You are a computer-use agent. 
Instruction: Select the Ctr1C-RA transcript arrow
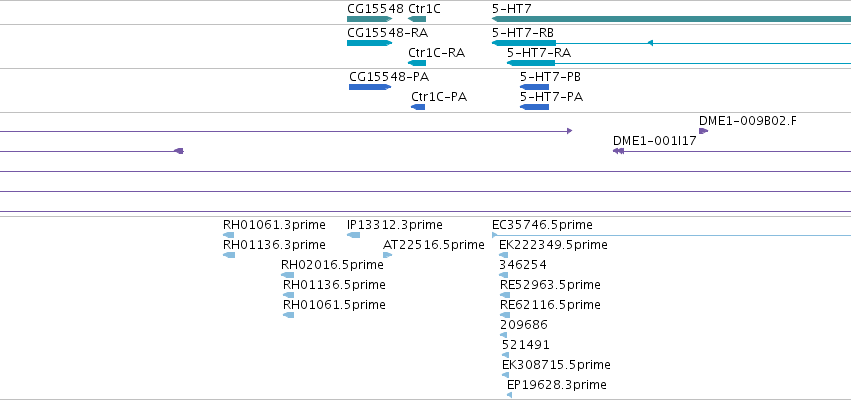(x=417, y=63)
